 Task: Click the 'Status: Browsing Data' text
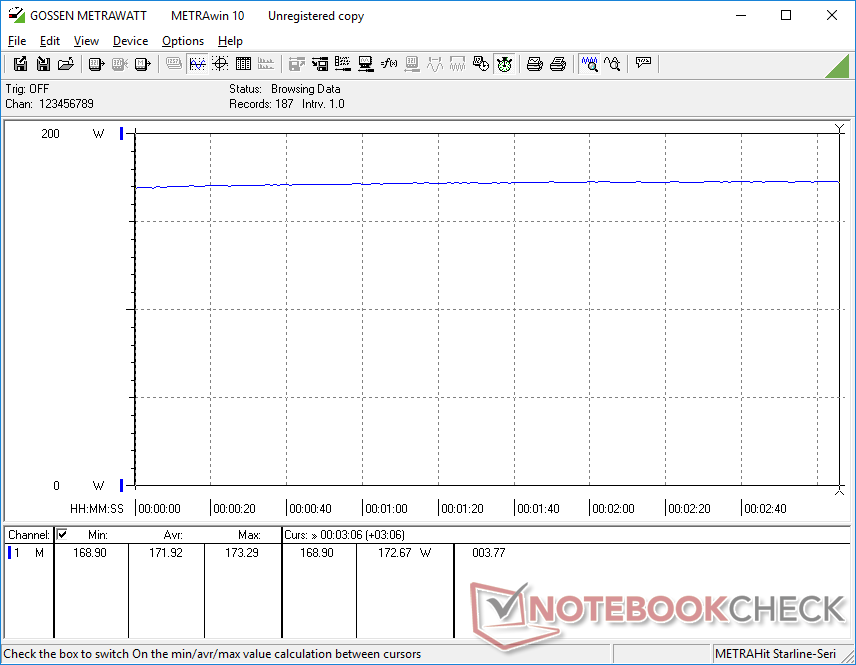point(284,88)
